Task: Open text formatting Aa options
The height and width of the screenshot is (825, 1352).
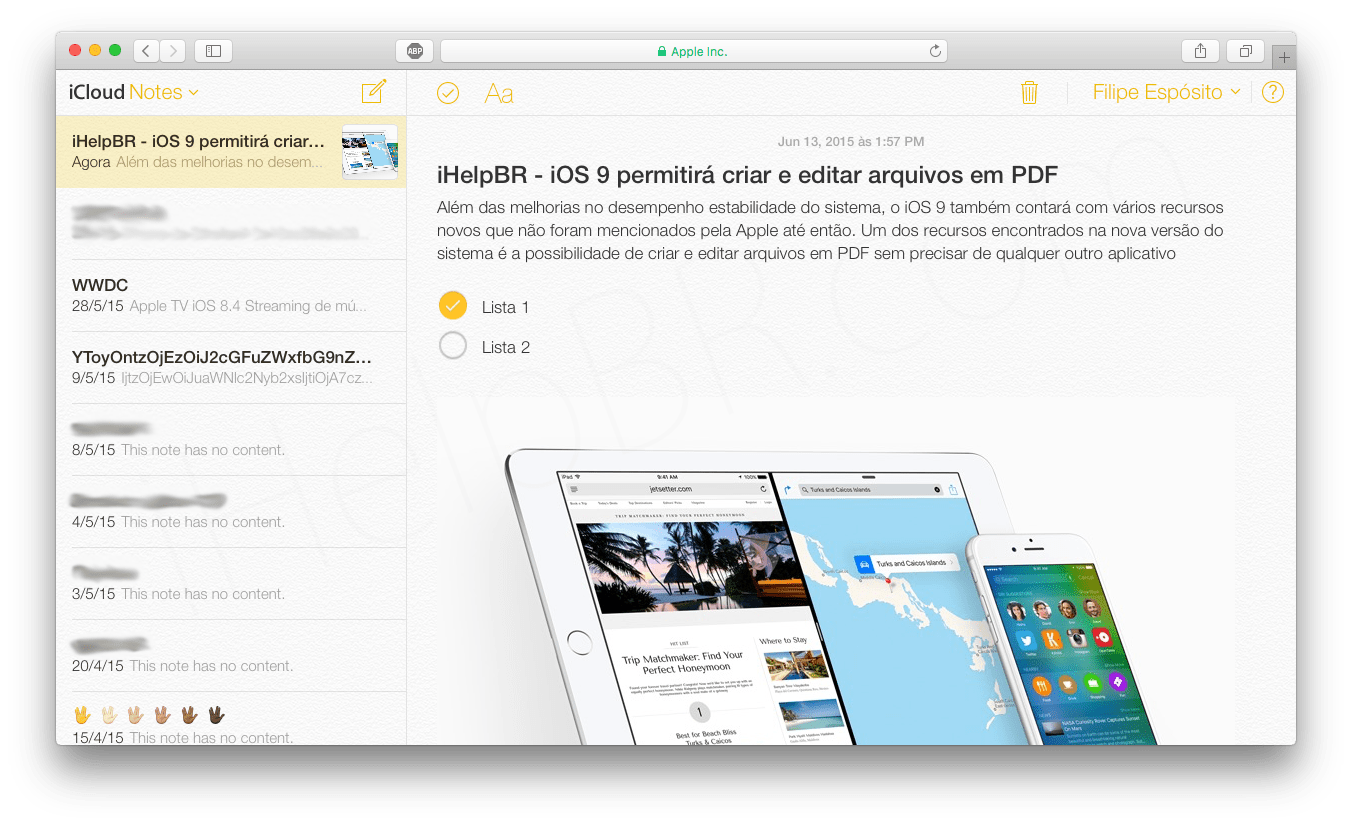Action: (x=498, y=93)
